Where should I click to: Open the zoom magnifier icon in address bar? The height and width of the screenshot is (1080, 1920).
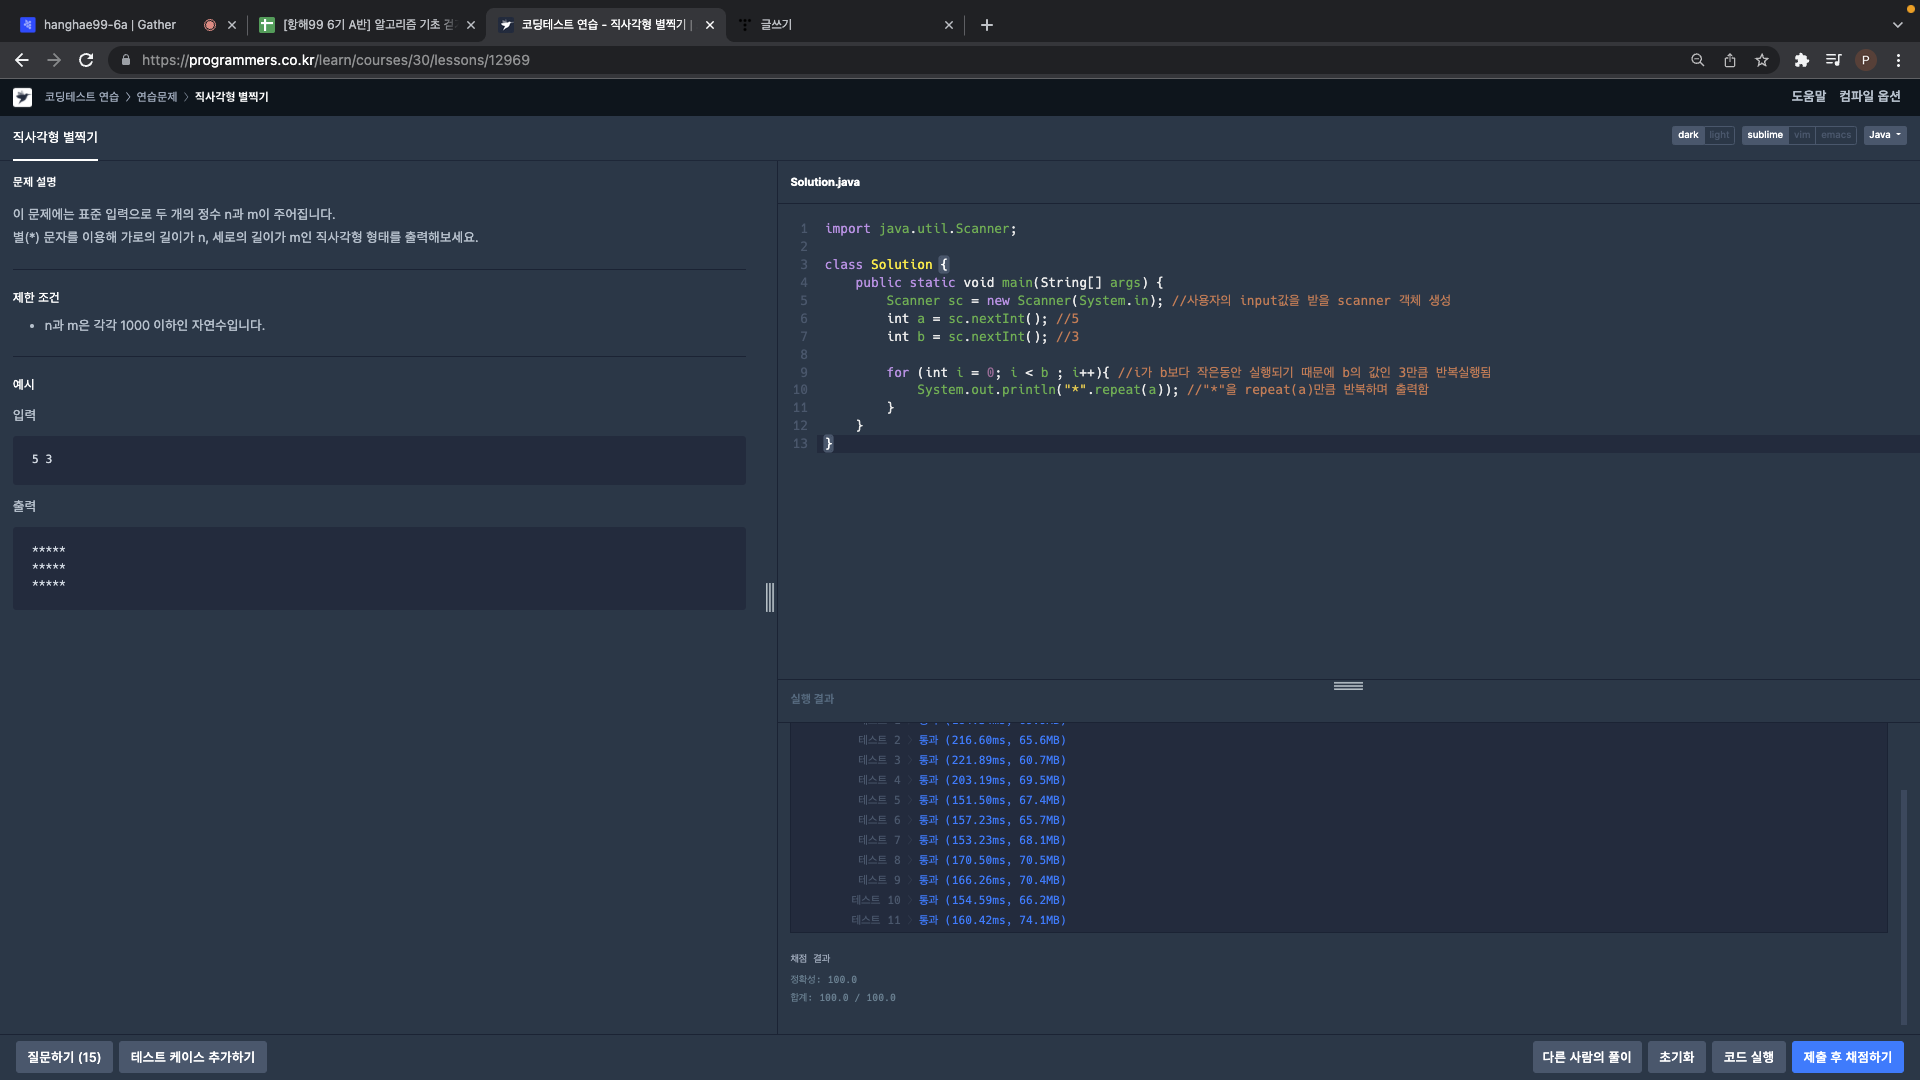tap(1697, 60)
